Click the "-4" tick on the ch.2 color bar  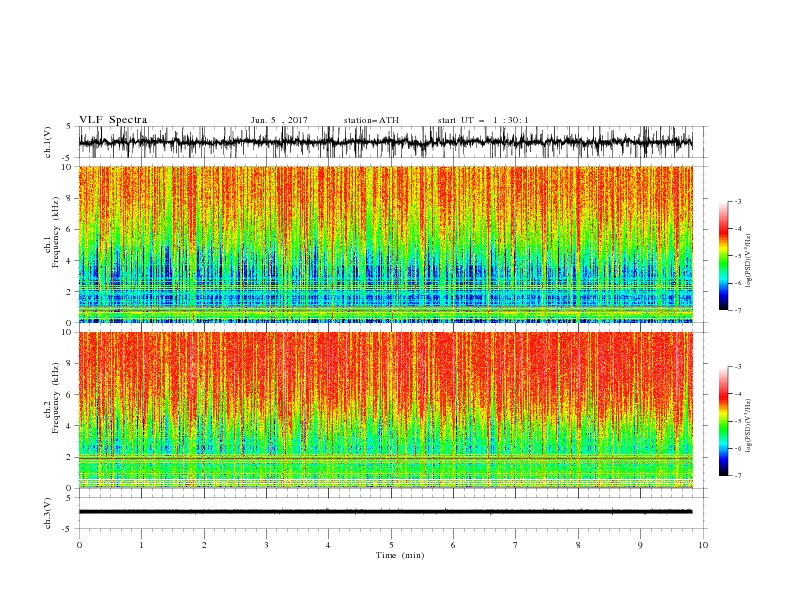737,394
